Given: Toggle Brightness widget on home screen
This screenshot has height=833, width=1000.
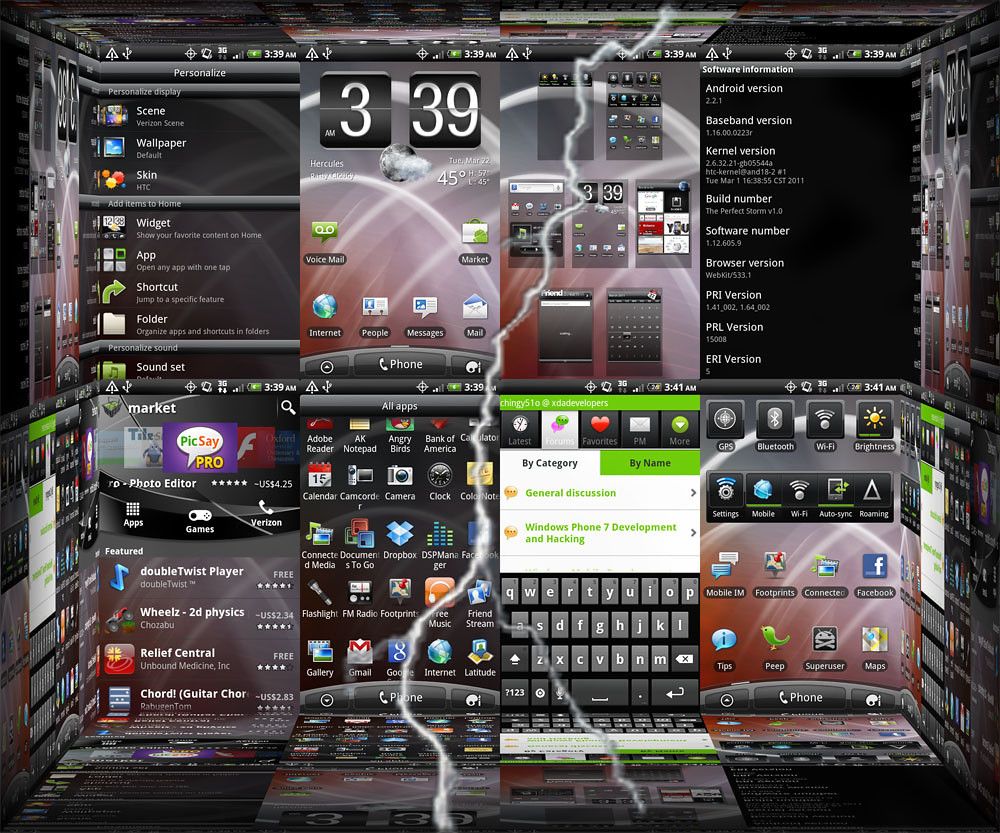Looking at the screenshot, I should pyautogui.click(x=874, y=425).
